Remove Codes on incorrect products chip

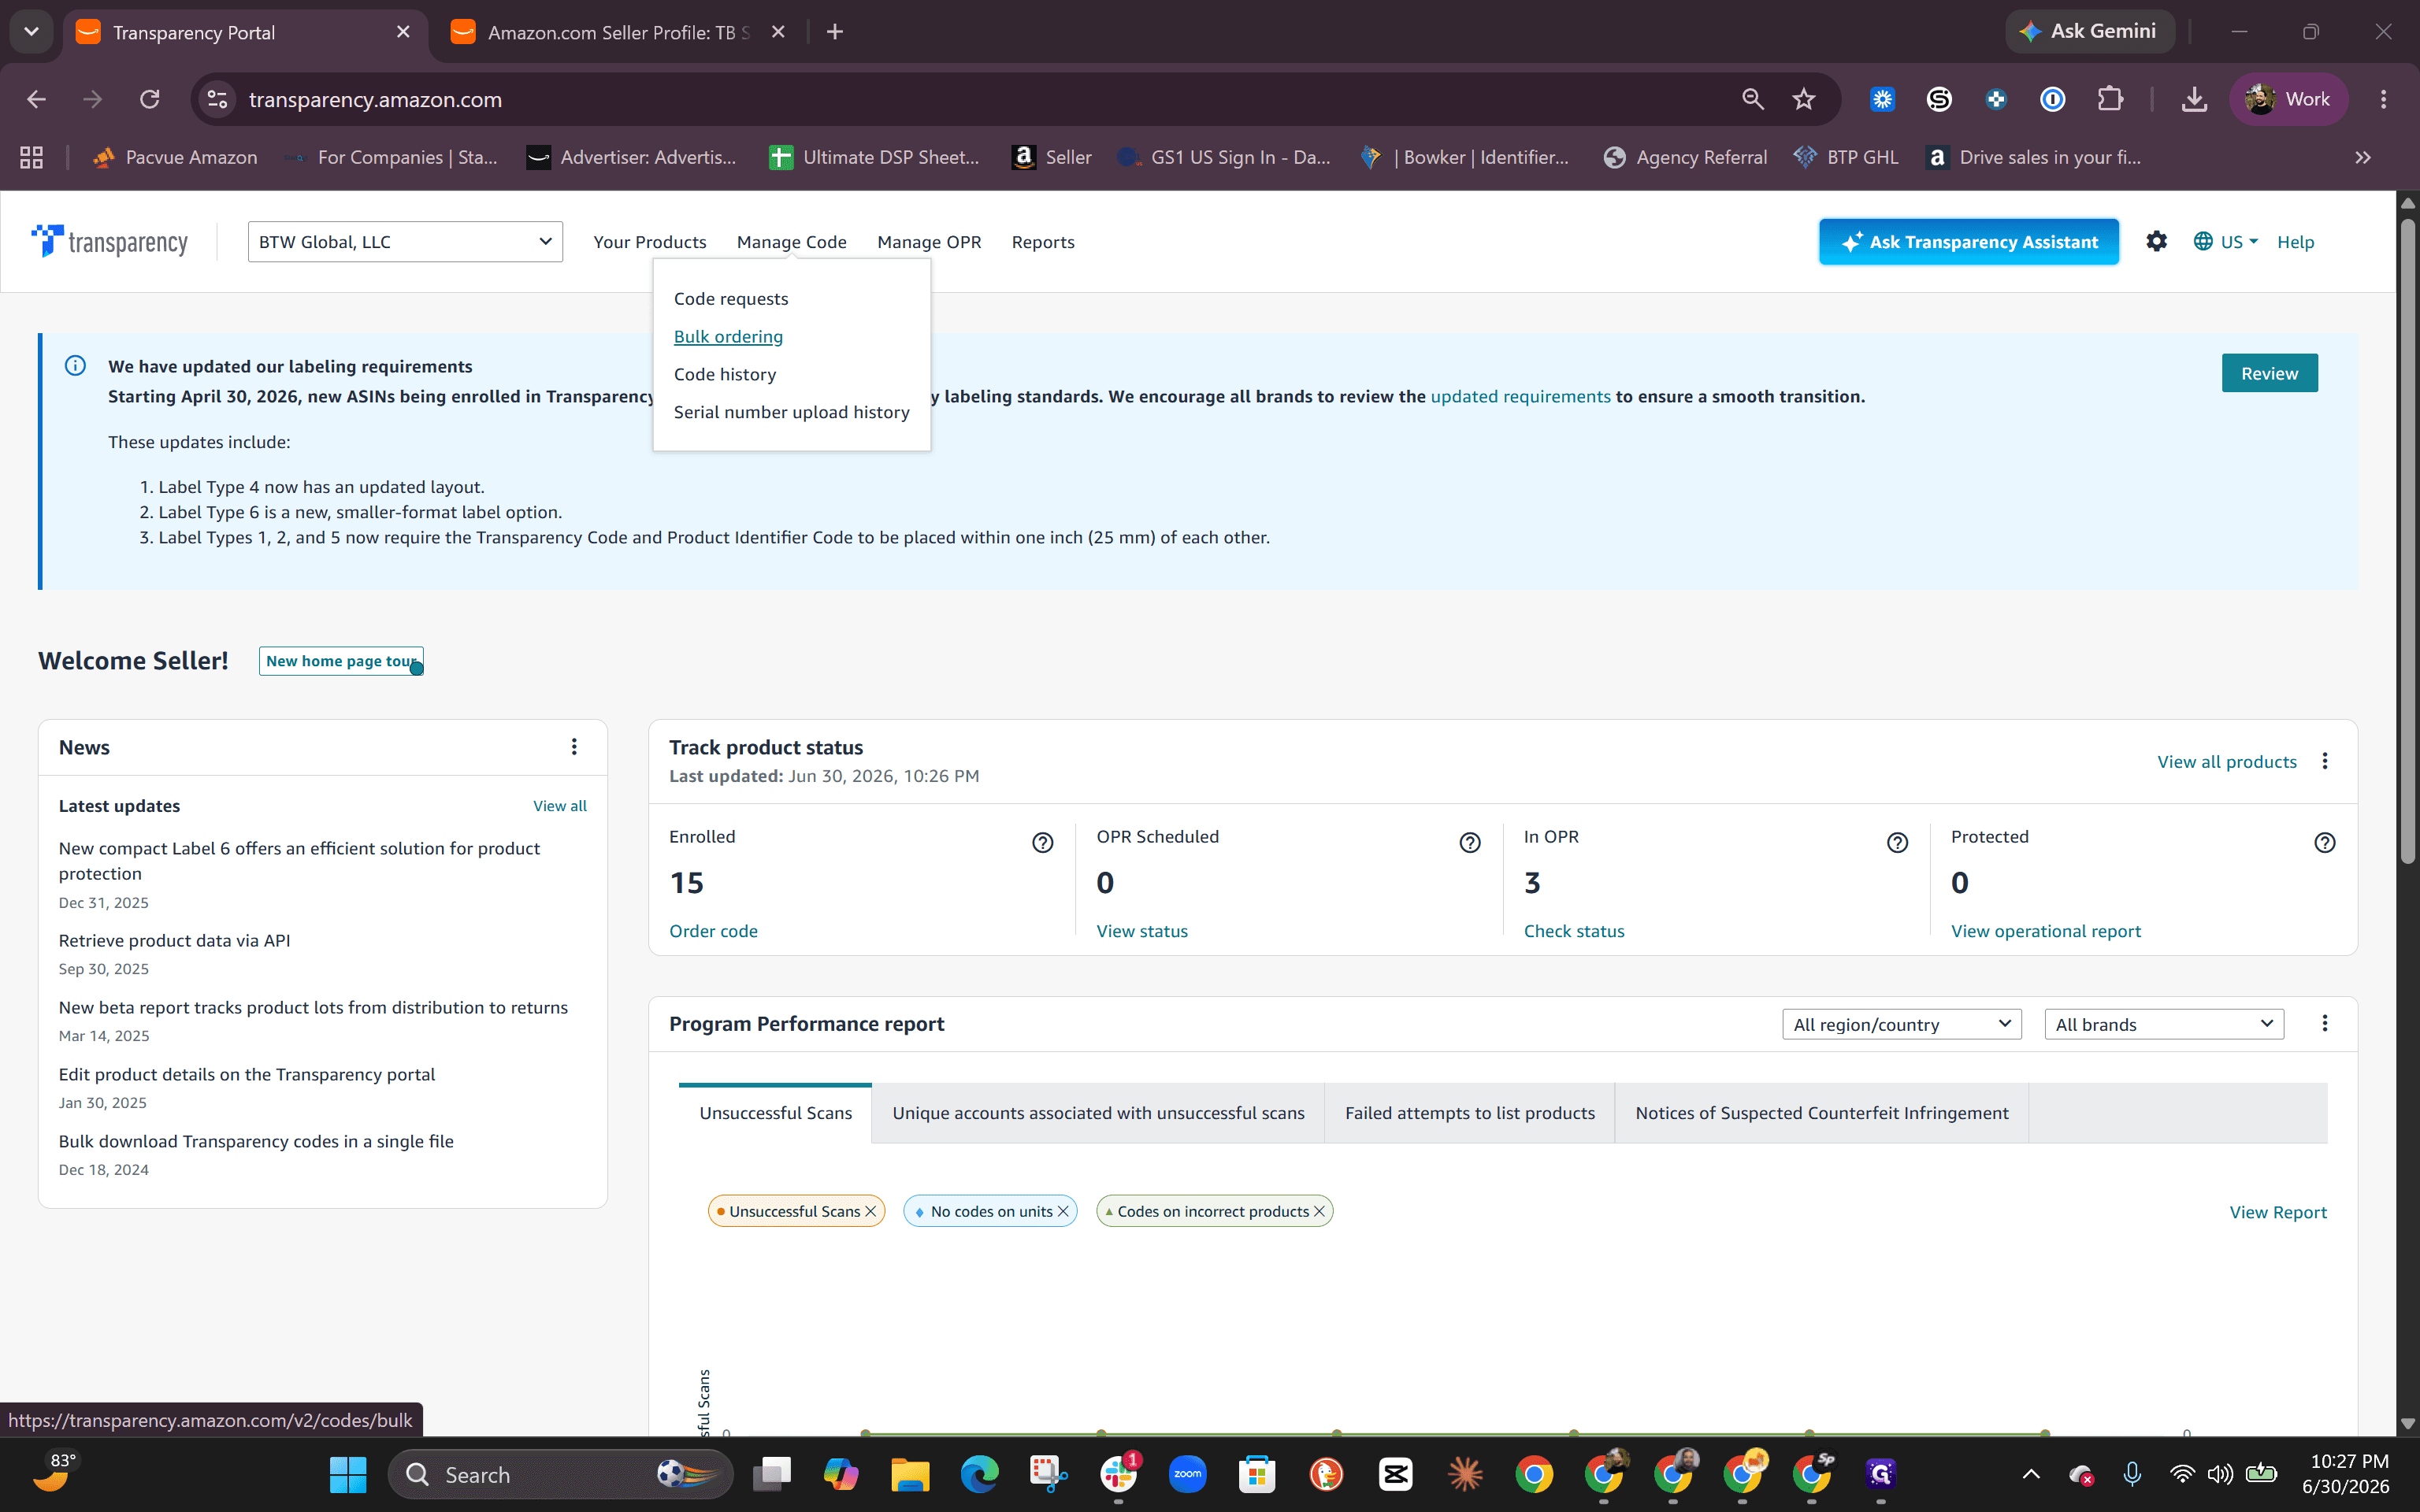1319,1211
